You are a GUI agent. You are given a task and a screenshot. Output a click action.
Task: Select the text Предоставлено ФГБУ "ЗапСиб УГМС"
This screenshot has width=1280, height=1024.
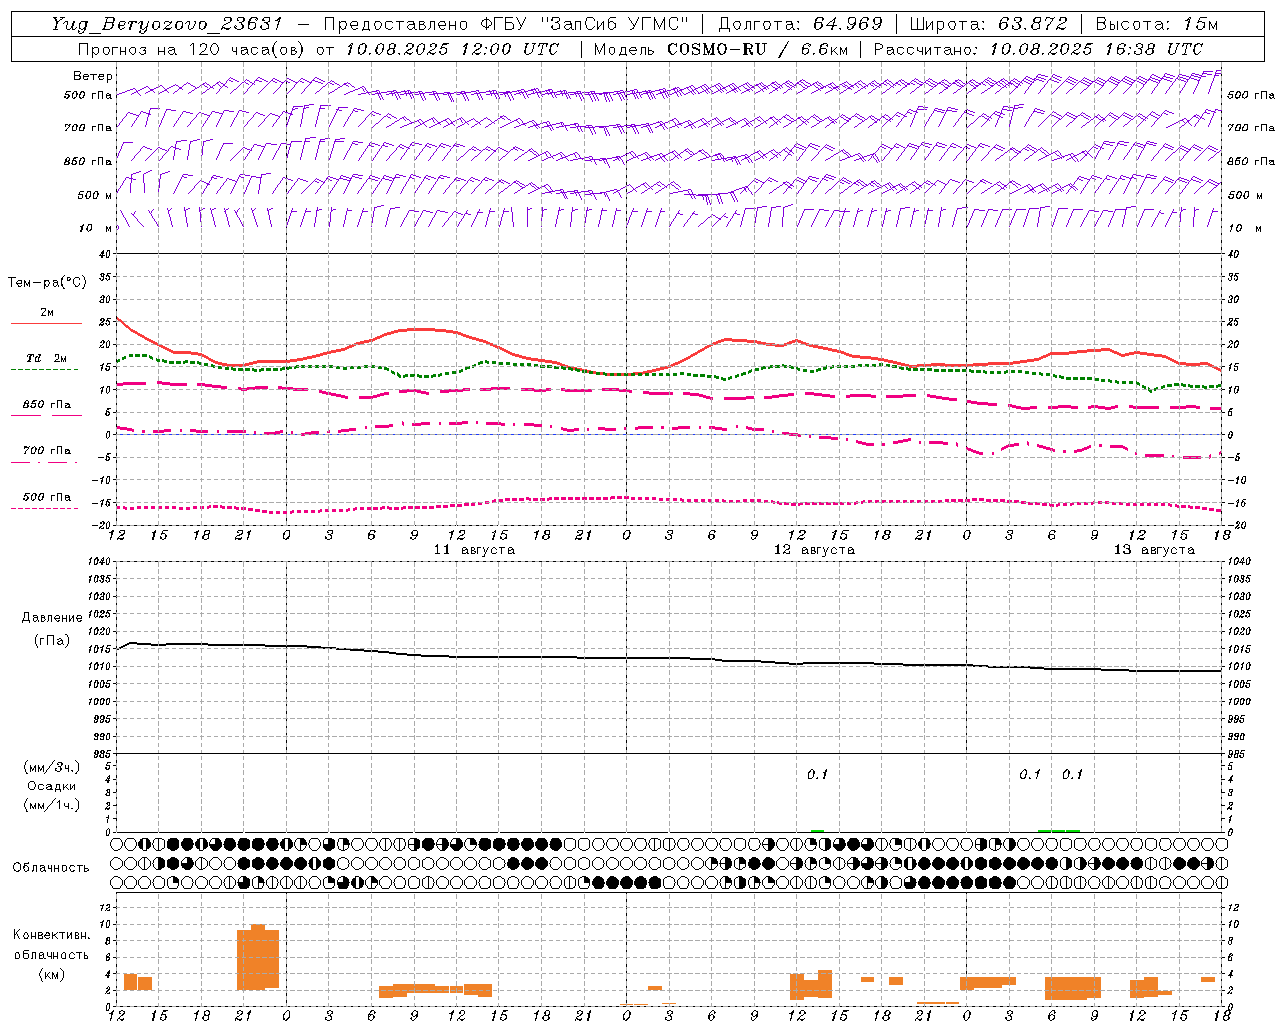point(506,24)
